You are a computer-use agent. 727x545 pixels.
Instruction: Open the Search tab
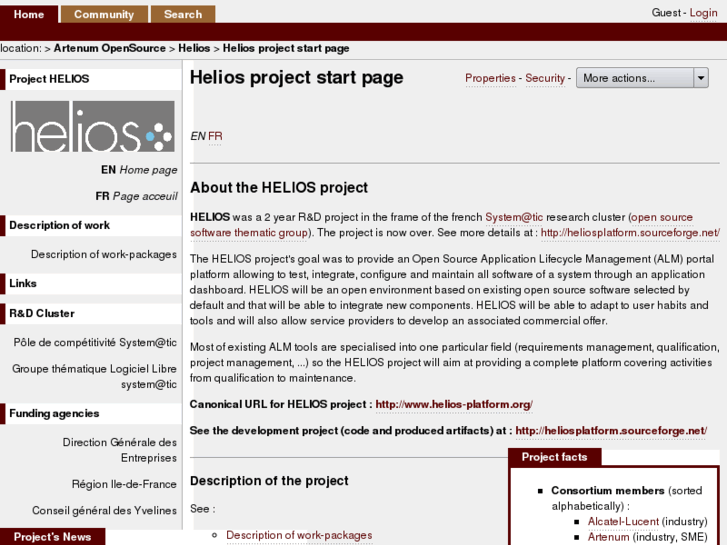(x=183, y=14)
